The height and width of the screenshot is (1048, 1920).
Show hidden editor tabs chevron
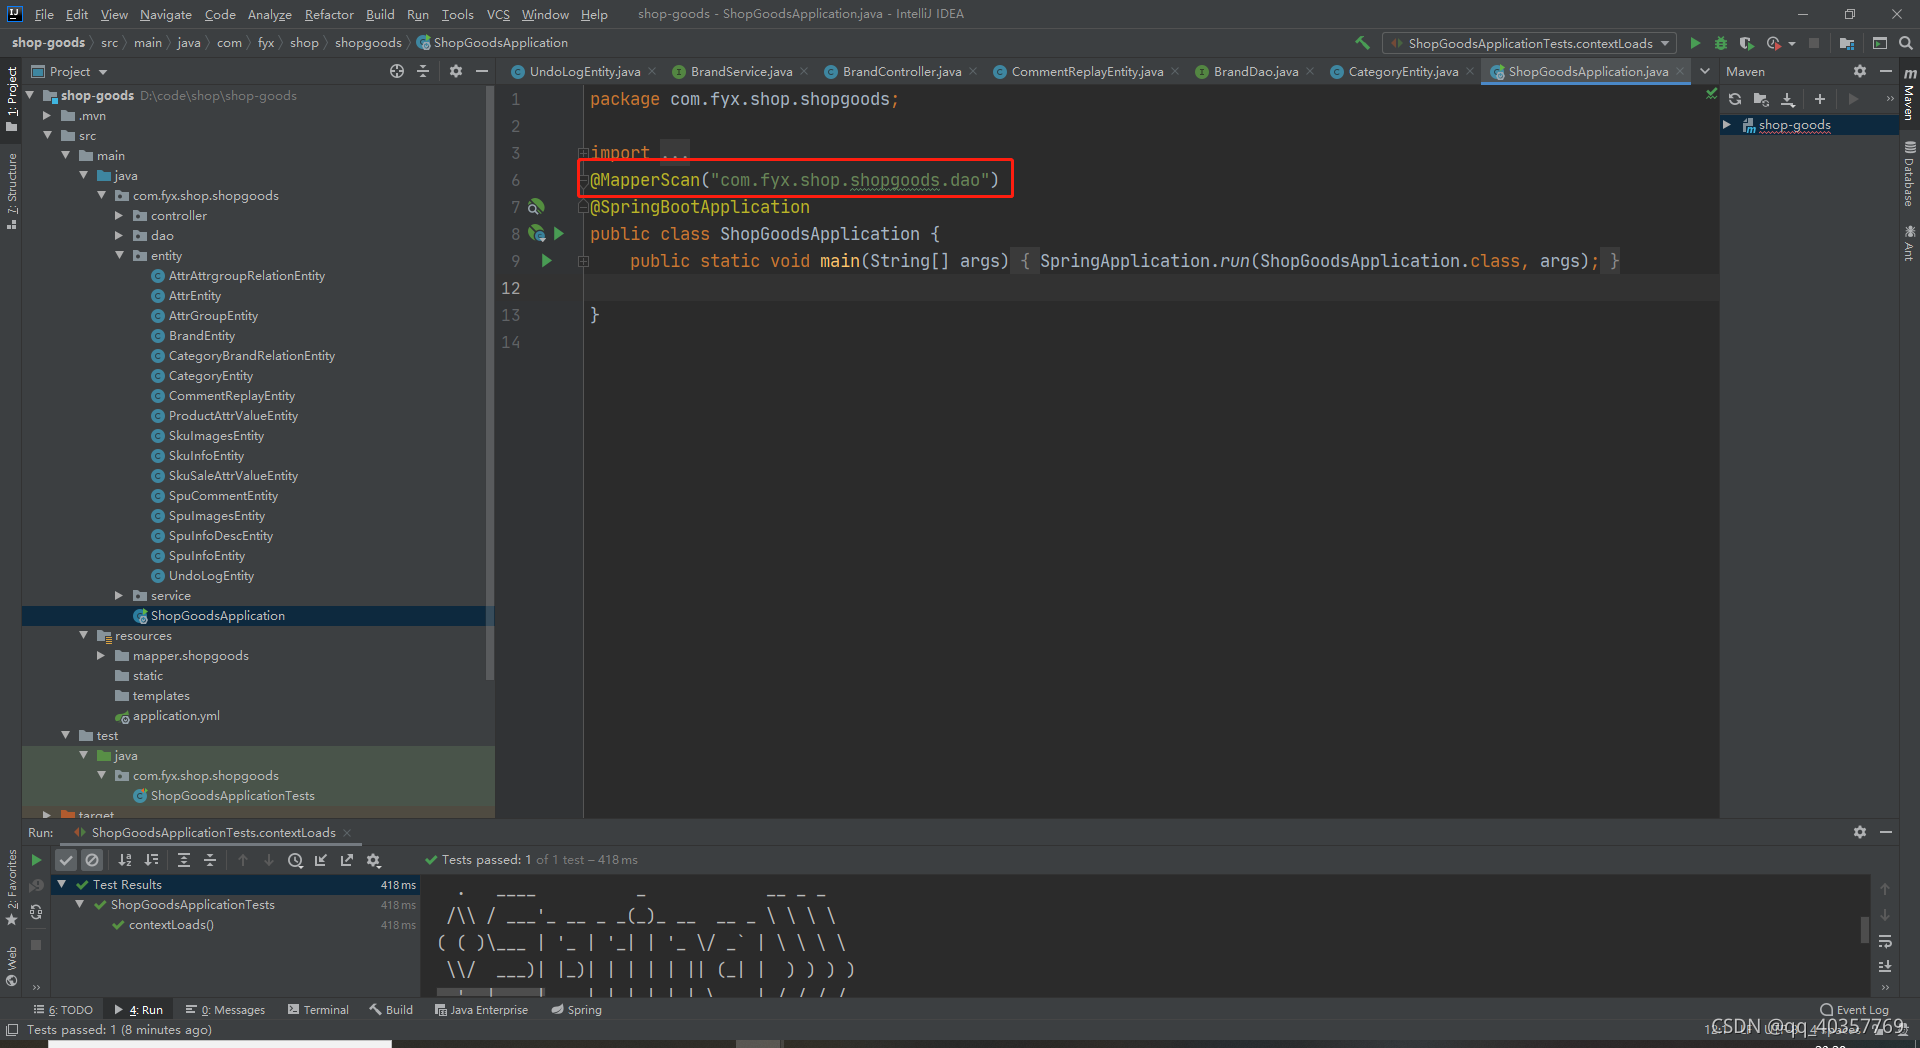(1705, 71)
